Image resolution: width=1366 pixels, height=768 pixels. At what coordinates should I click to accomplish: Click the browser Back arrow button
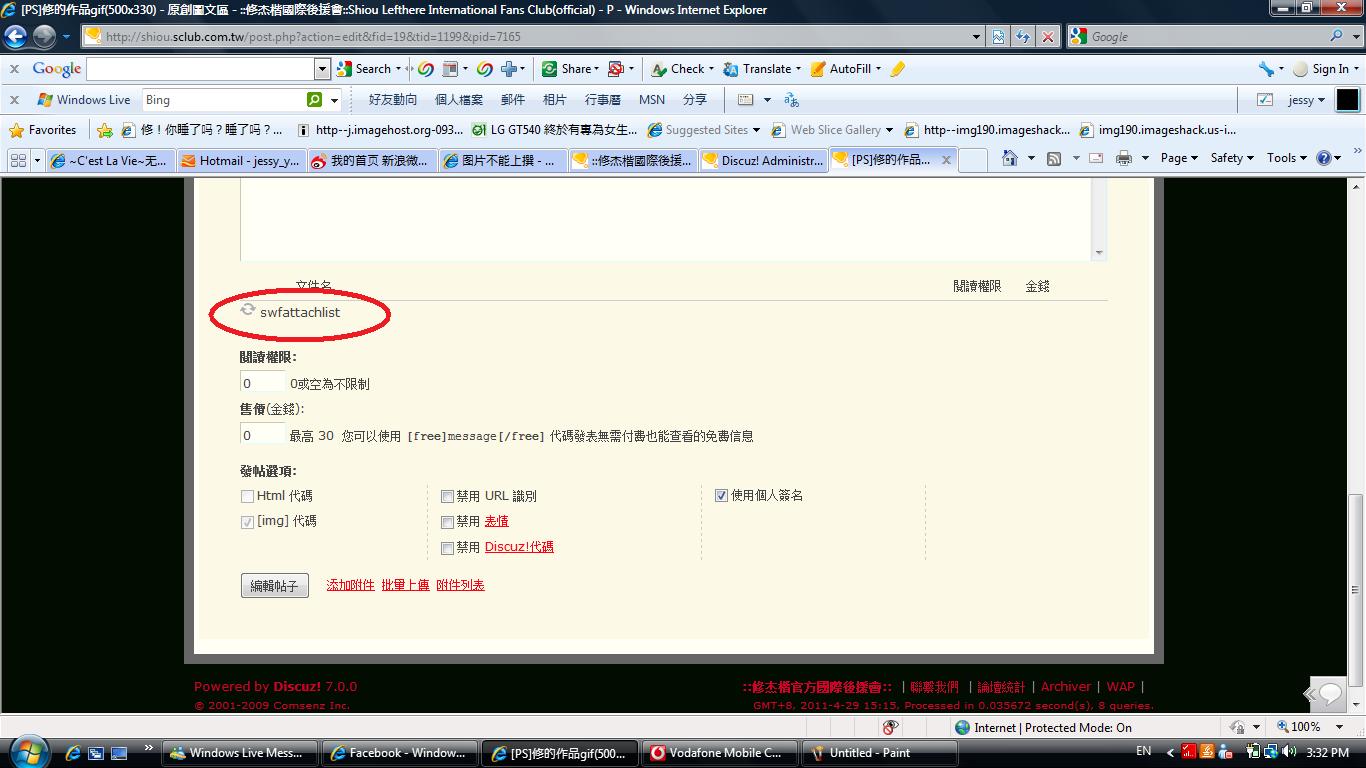[x=15, y=37]
